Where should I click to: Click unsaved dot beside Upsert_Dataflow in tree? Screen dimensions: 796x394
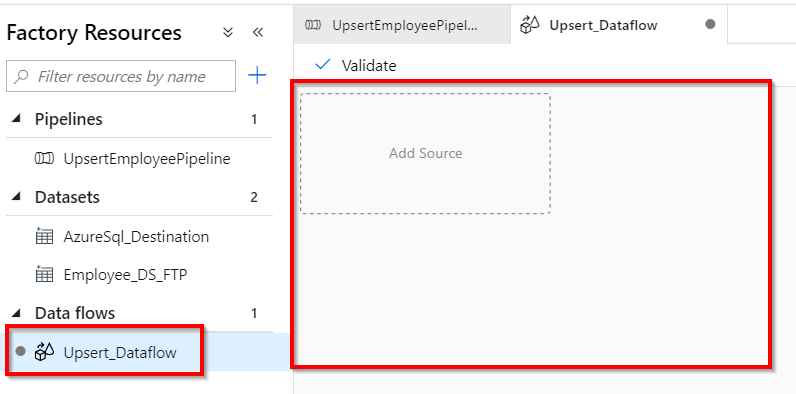pyautogui.click(x=20, y=351)
